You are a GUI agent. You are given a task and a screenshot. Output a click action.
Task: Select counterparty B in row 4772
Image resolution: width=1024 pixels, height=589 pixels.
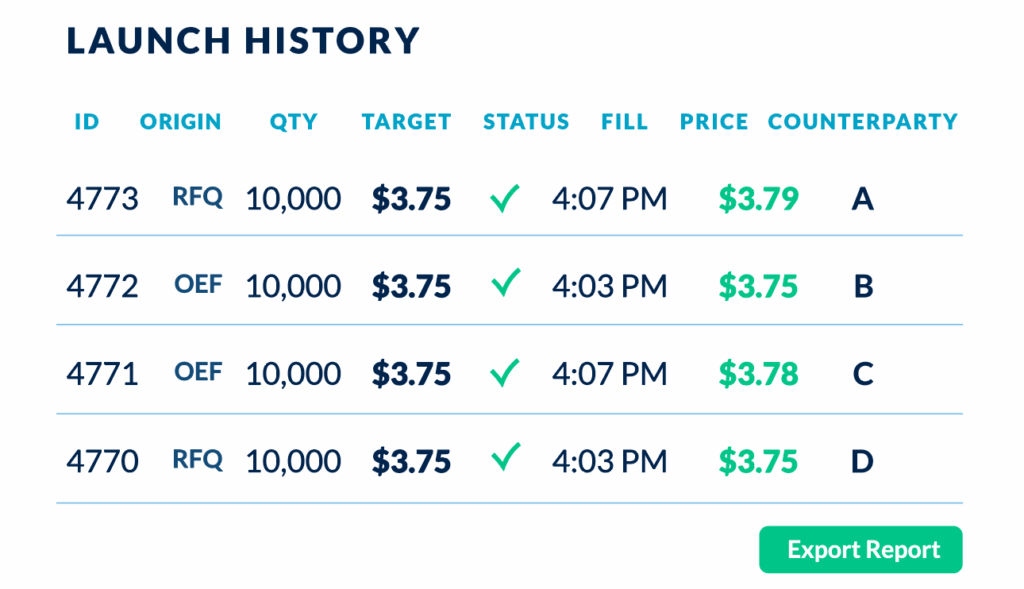863,286
